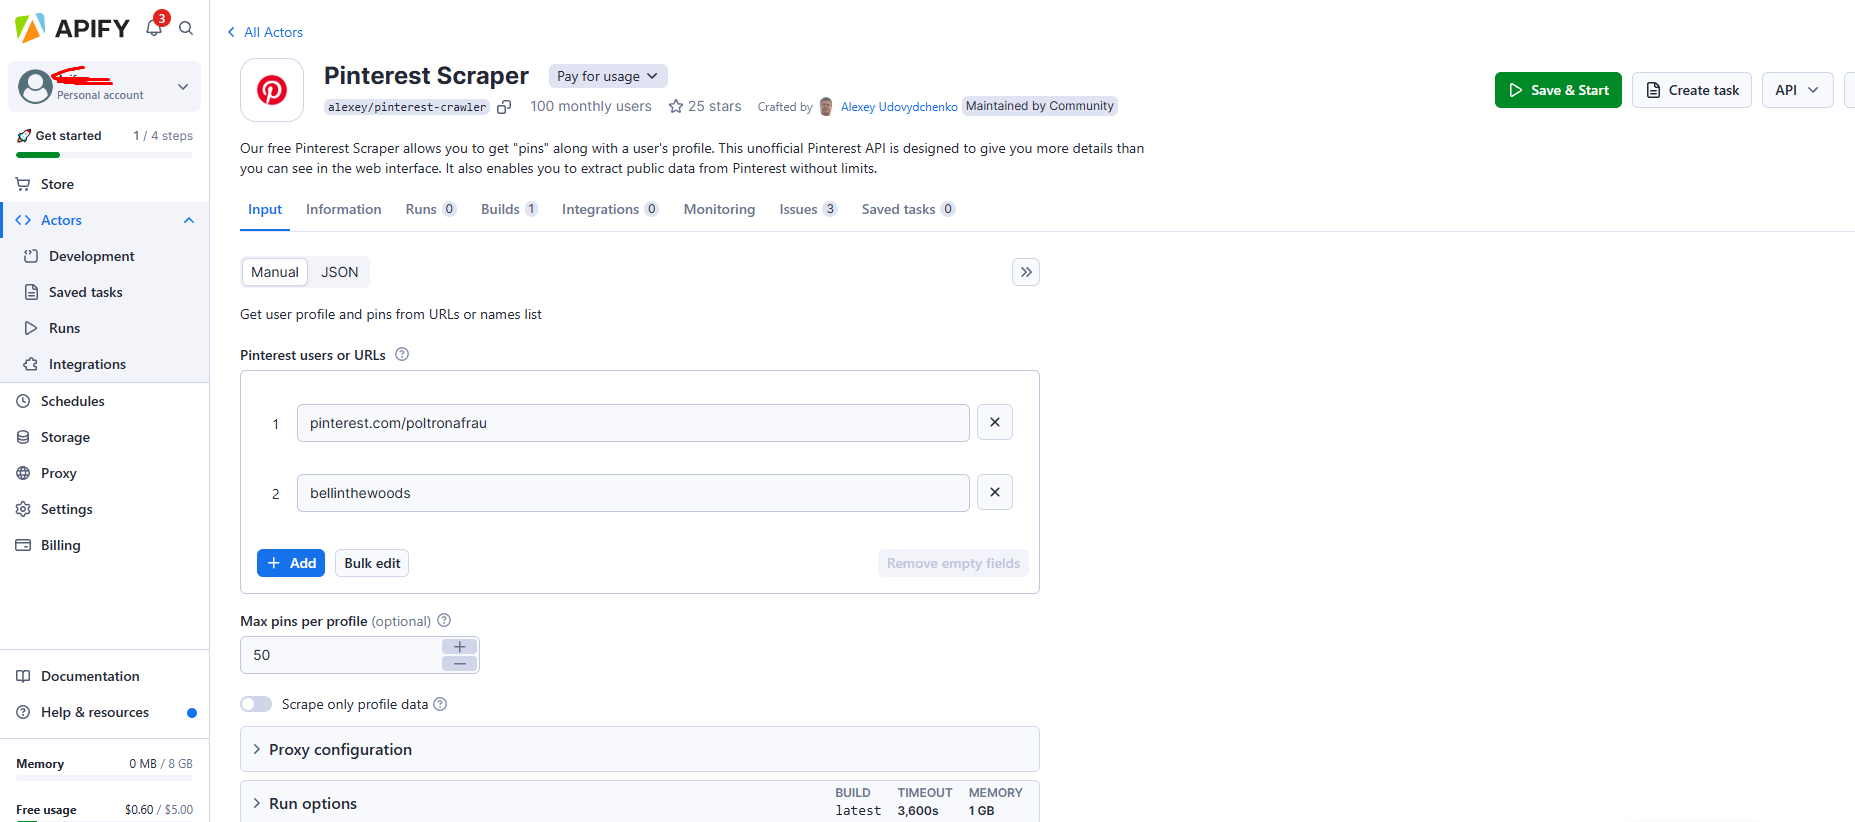
Task: Click the Maintained by Community badge
Action: point(1040,106)
